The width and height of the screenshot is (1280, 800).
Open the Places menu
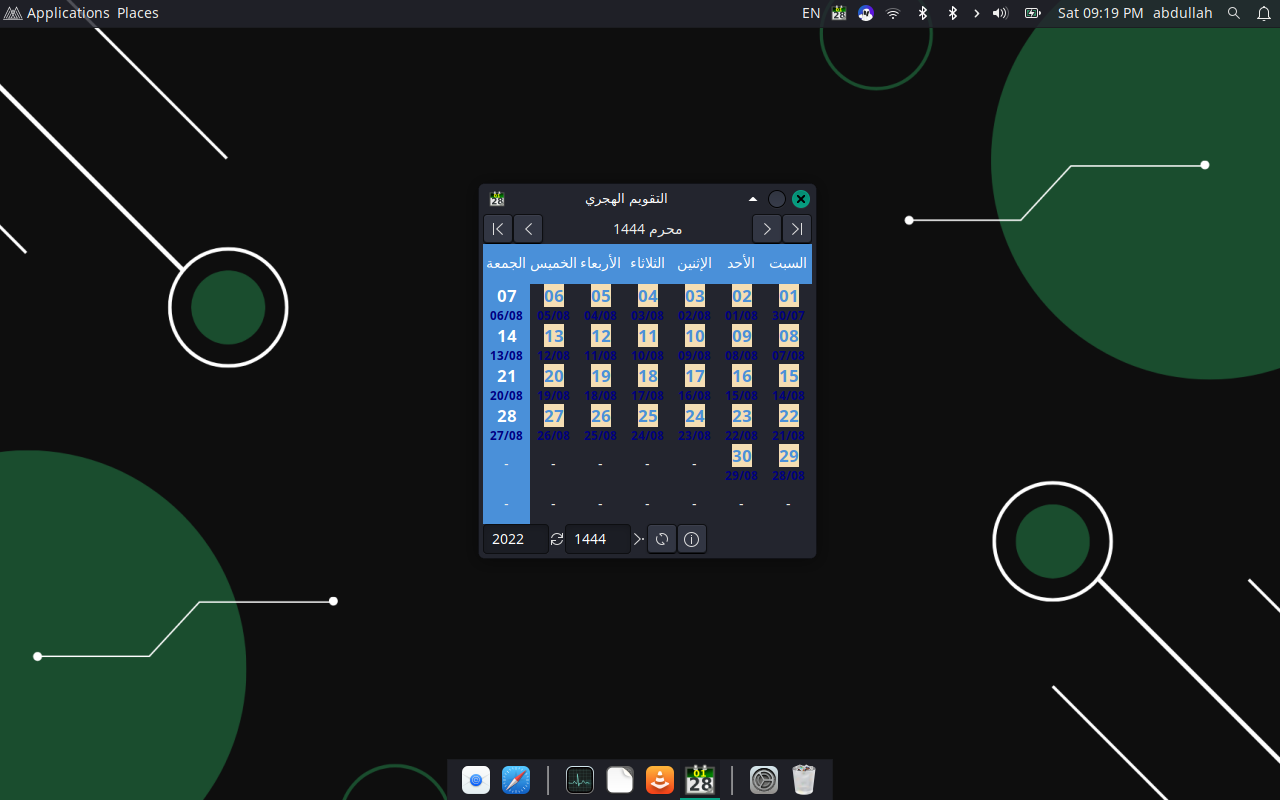coord(138,13)
